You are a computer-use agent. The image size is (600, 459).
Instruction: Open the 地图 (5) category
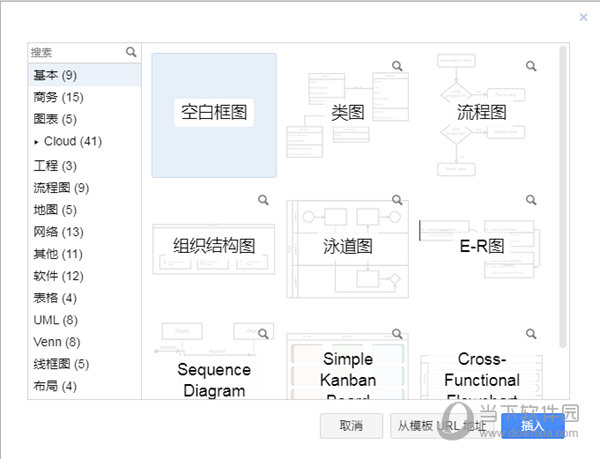85,210
